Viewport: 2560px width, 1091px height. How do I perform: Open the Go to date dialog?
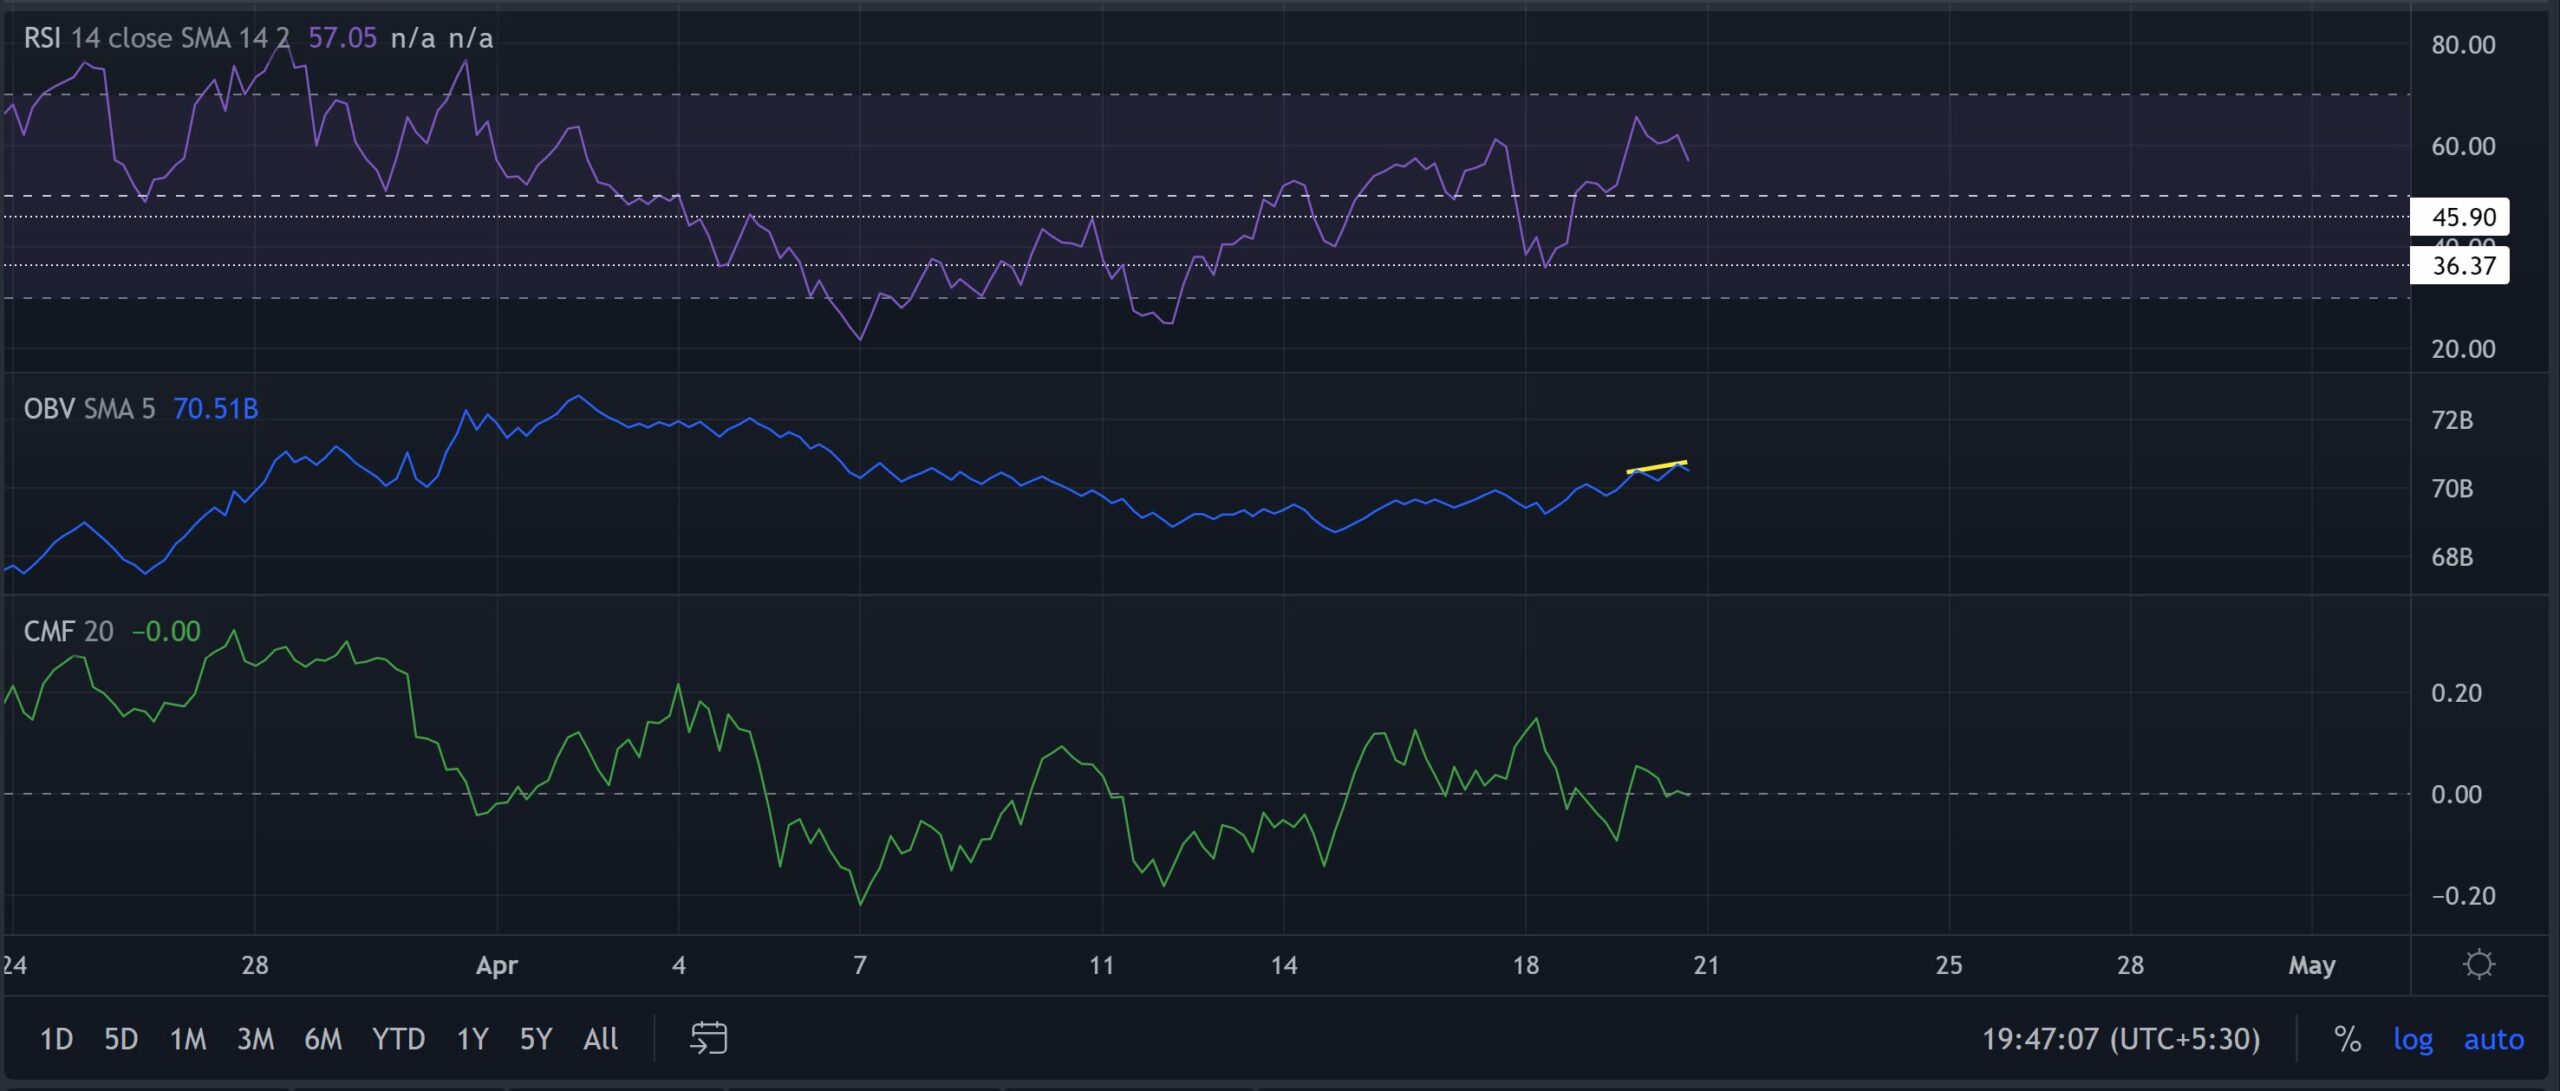710,1039
